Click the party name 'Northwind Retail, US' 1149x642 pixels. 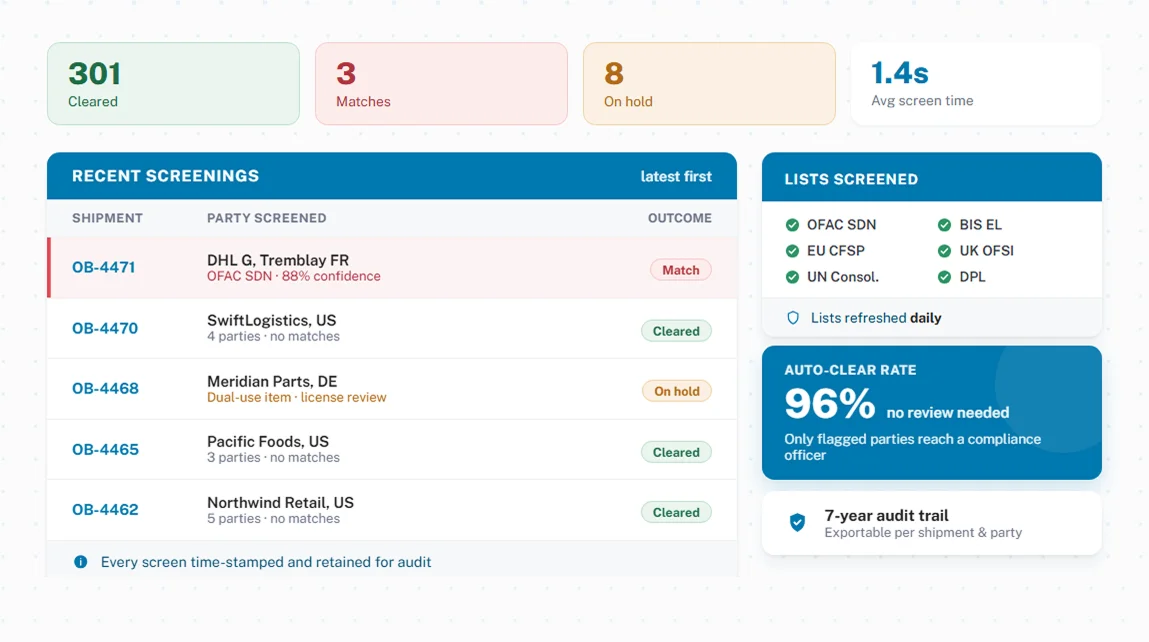[280, 502]
